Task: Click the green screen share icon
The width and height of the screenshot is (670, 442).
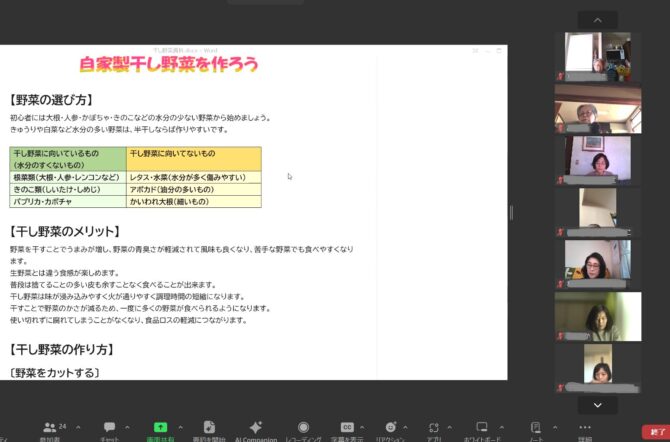Action: pos(160,427)
